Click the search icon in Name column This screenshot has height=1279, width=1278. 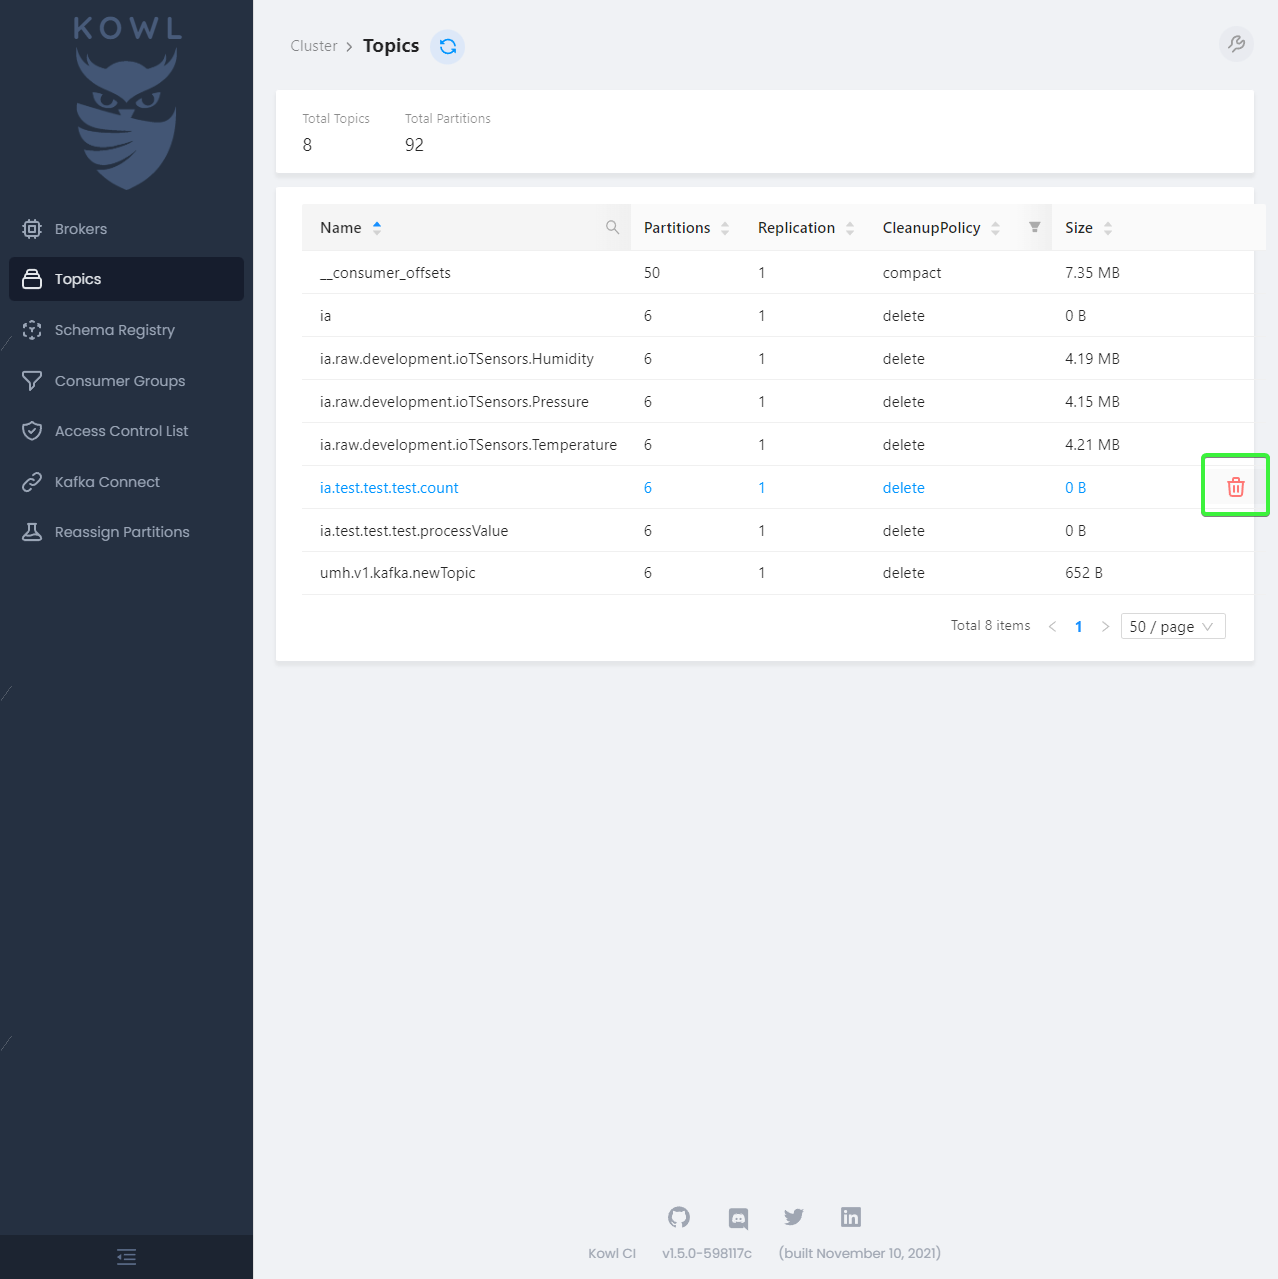(612, 228)
